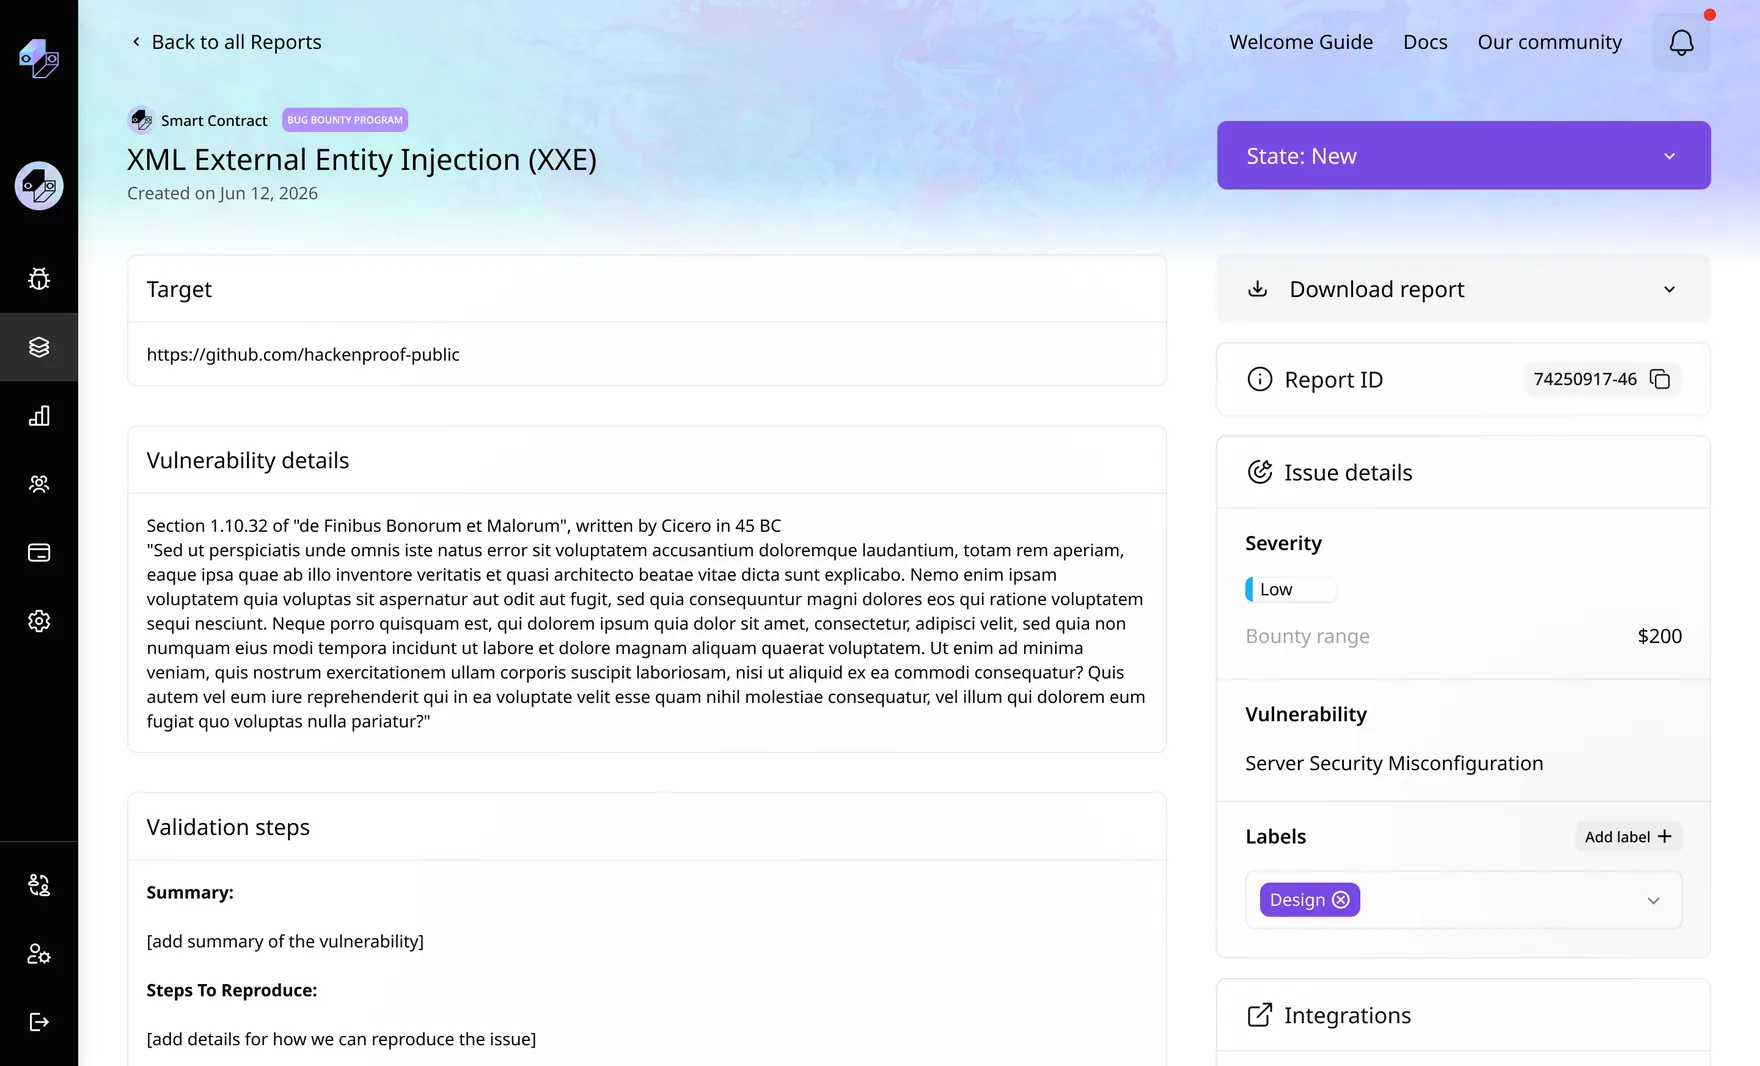
Task: Open the Our community link
Action: (1549, 42)
